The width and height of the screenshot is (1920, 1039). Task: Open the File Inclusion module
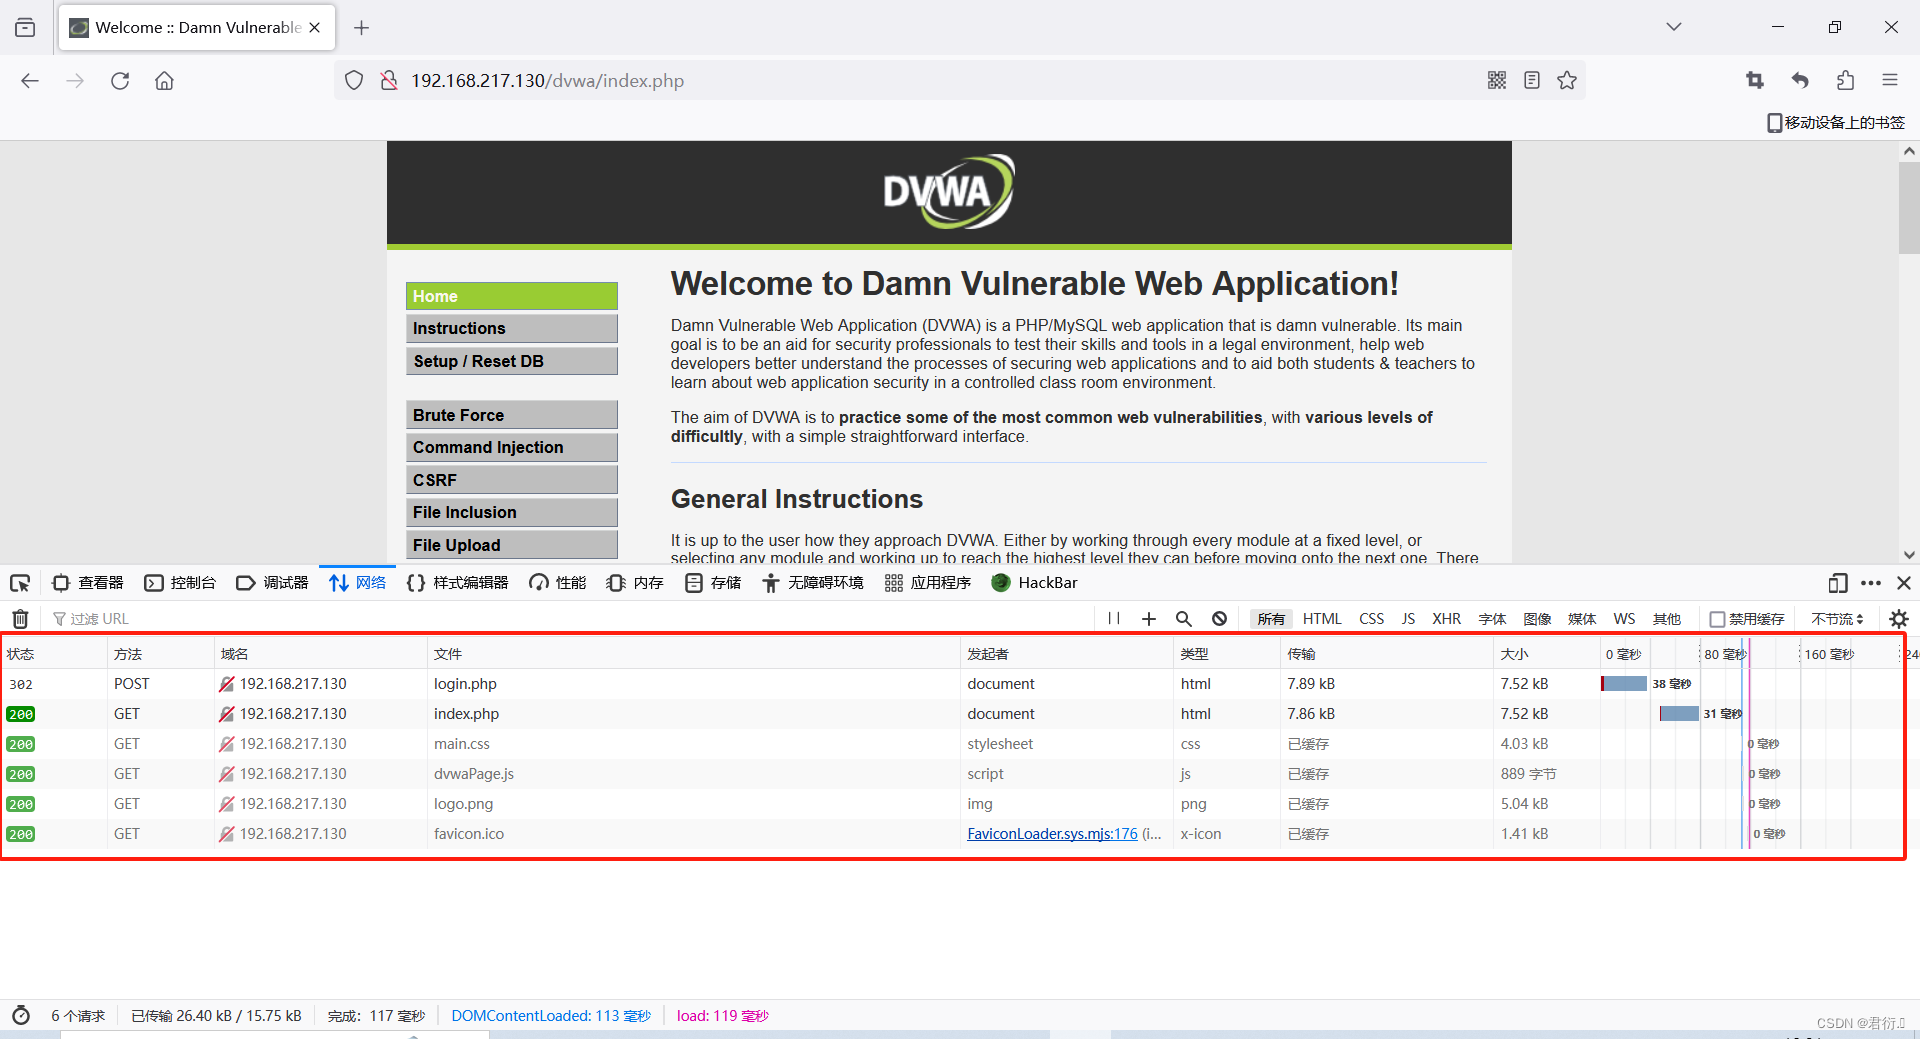(512, 512)
